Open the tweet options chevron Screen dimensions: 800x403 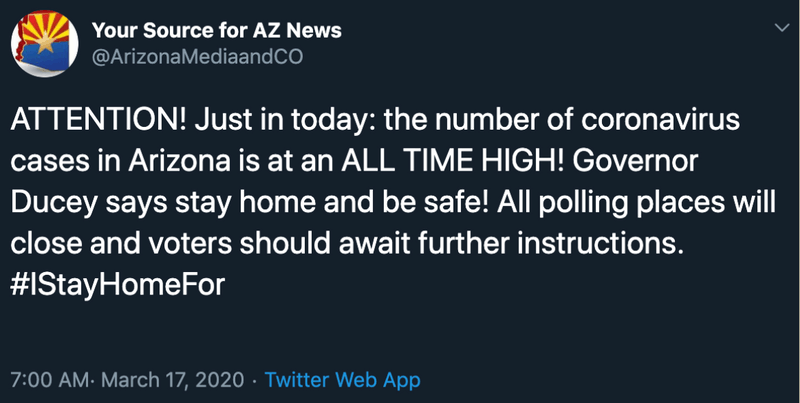tap(781, 31)
